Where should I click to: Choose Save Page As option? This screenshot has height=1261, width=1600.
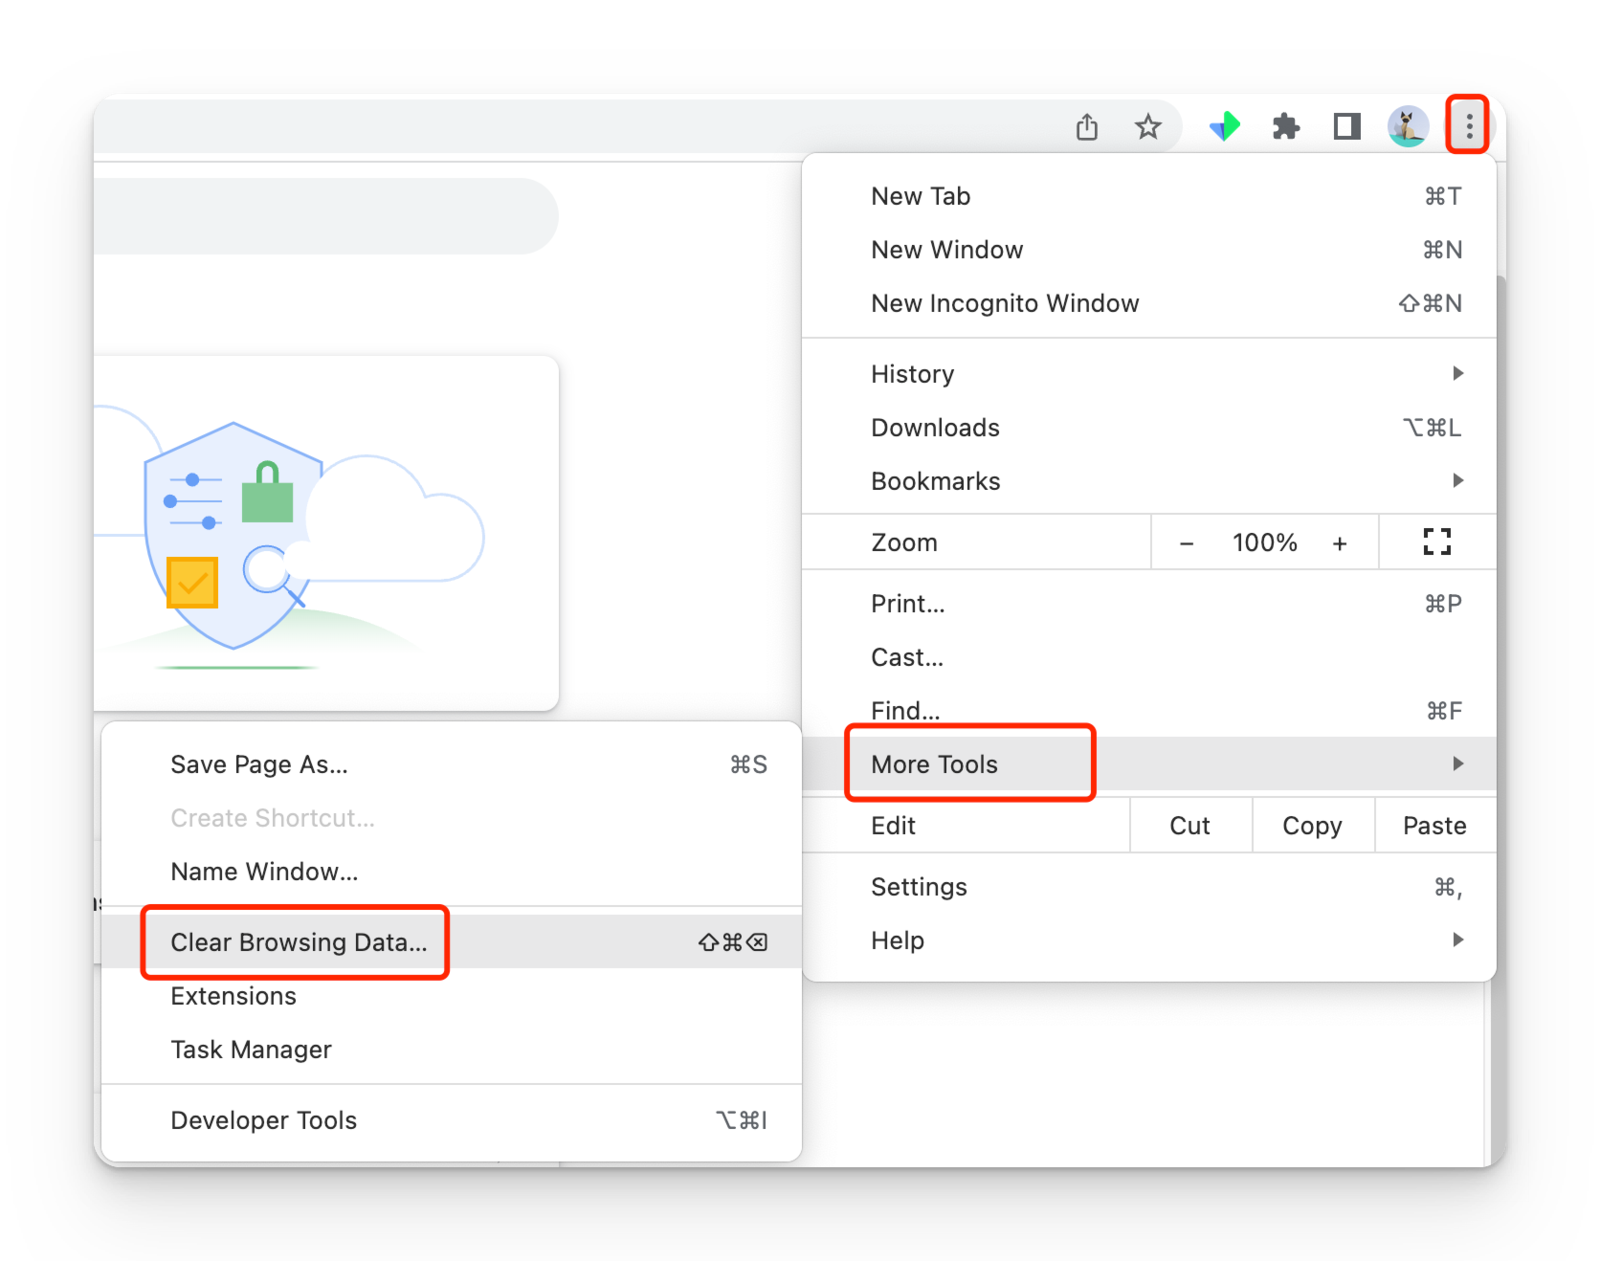(258, 764)
